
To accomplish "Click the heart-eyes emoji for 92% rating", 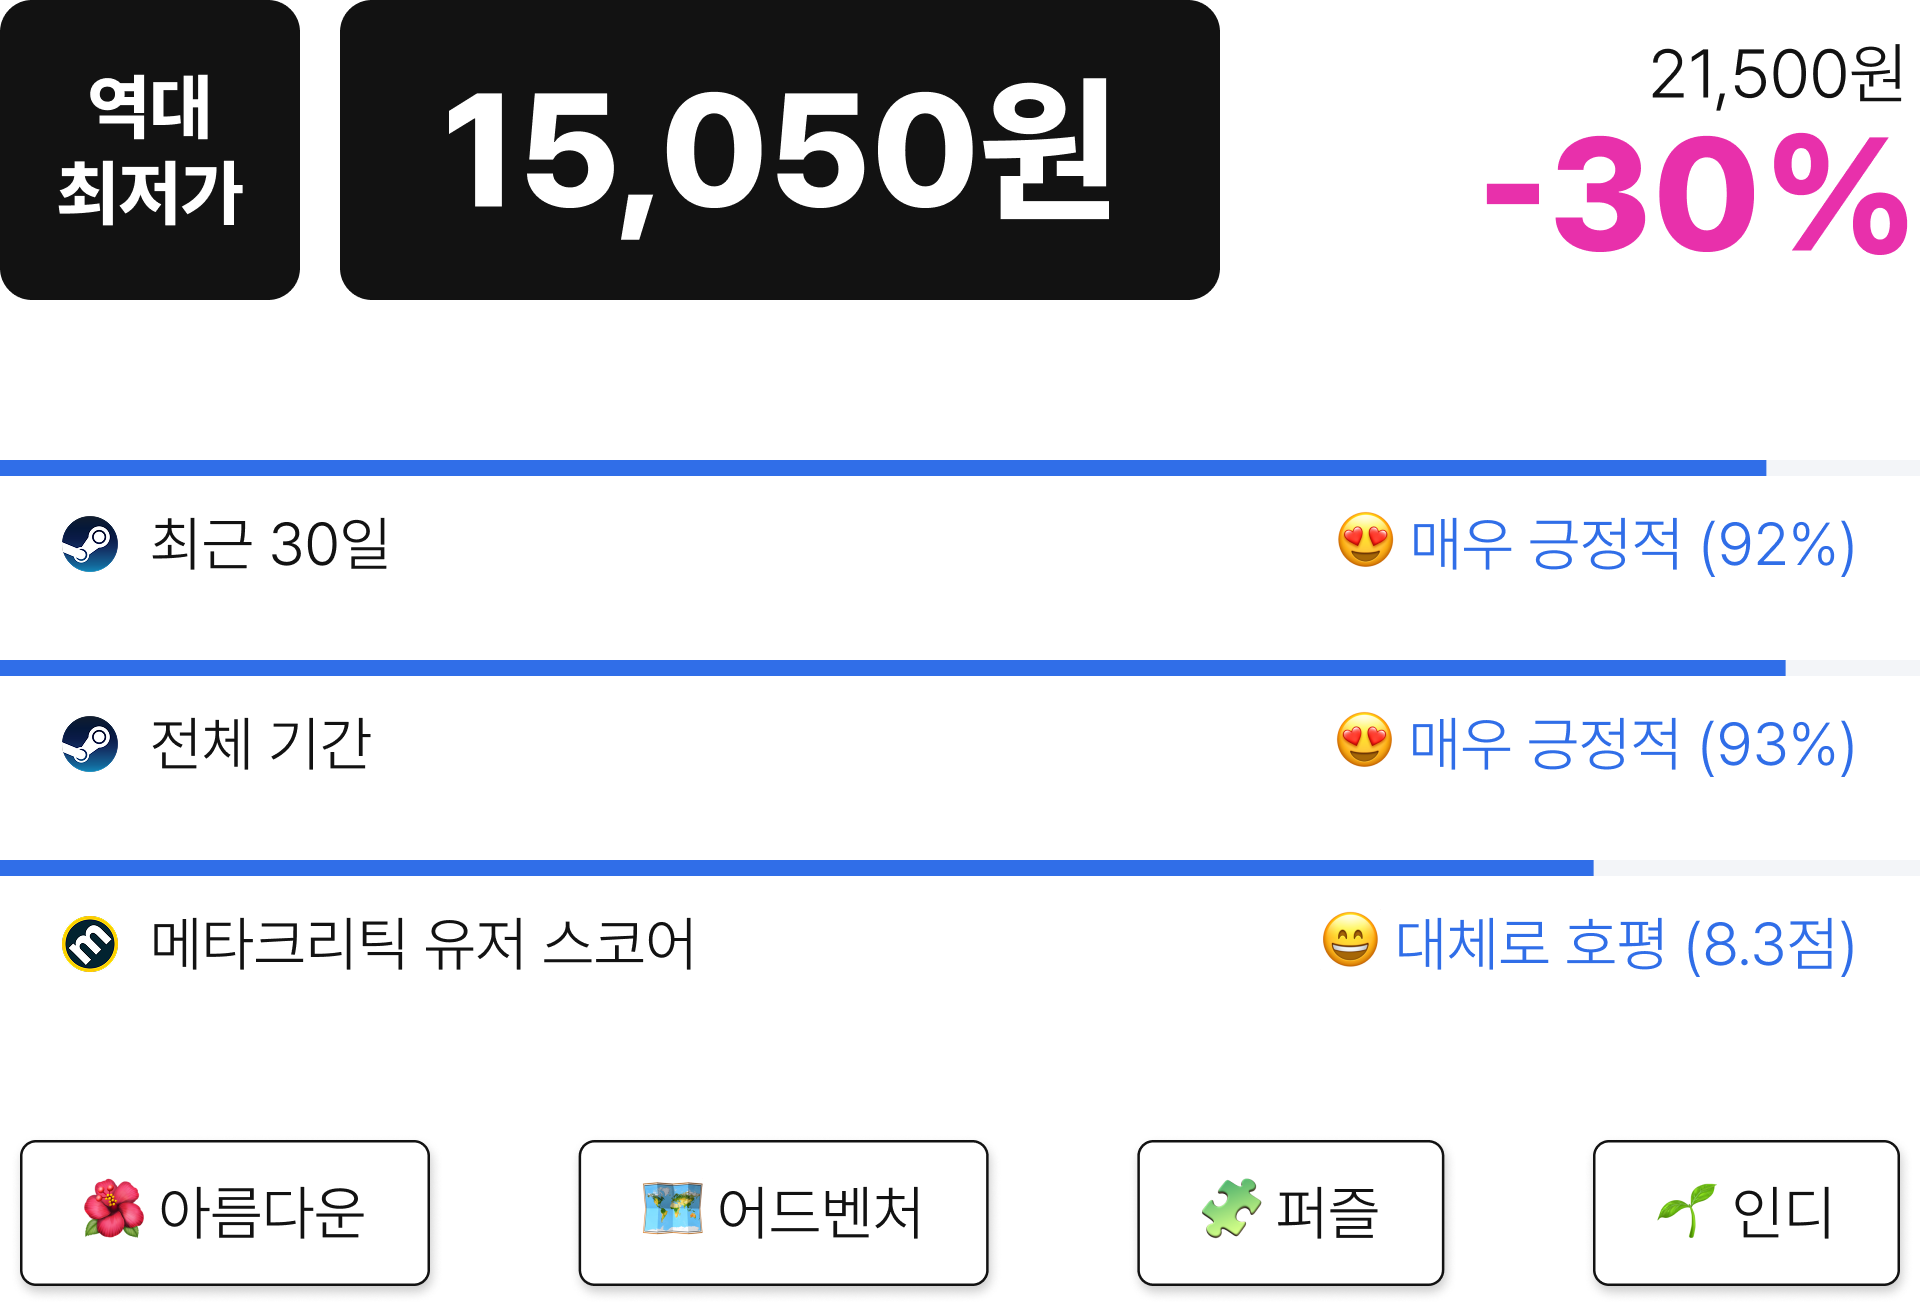I will coord(1365,541).
